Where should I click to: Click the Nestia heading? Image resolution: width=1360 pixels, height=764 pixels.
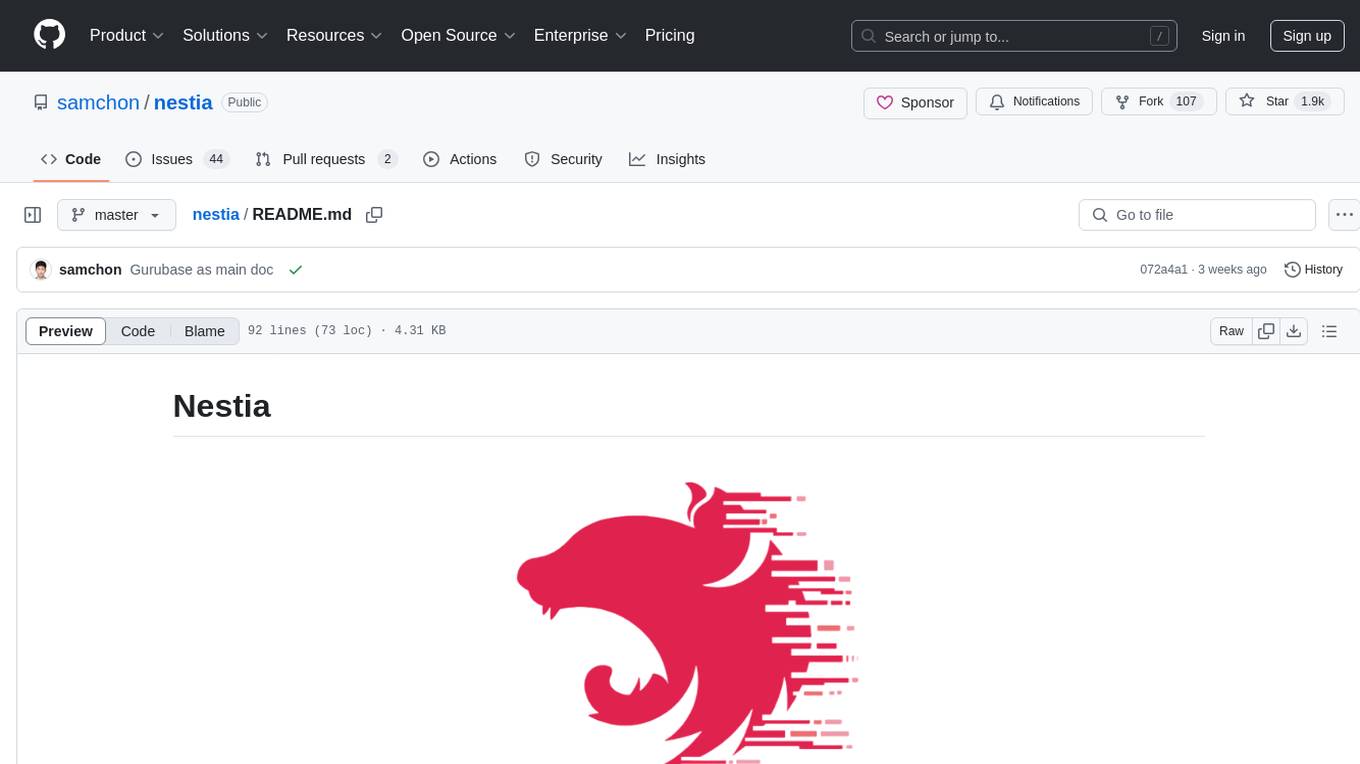(x=222, y=406)
